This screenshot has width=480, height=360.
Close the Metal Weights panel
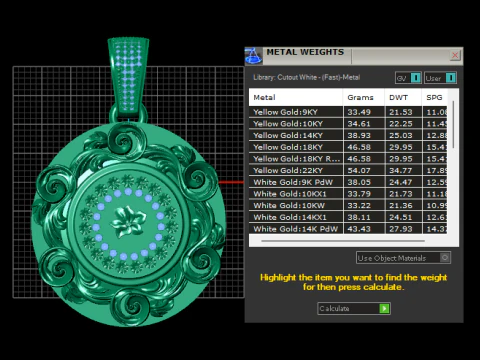(455, 55)
